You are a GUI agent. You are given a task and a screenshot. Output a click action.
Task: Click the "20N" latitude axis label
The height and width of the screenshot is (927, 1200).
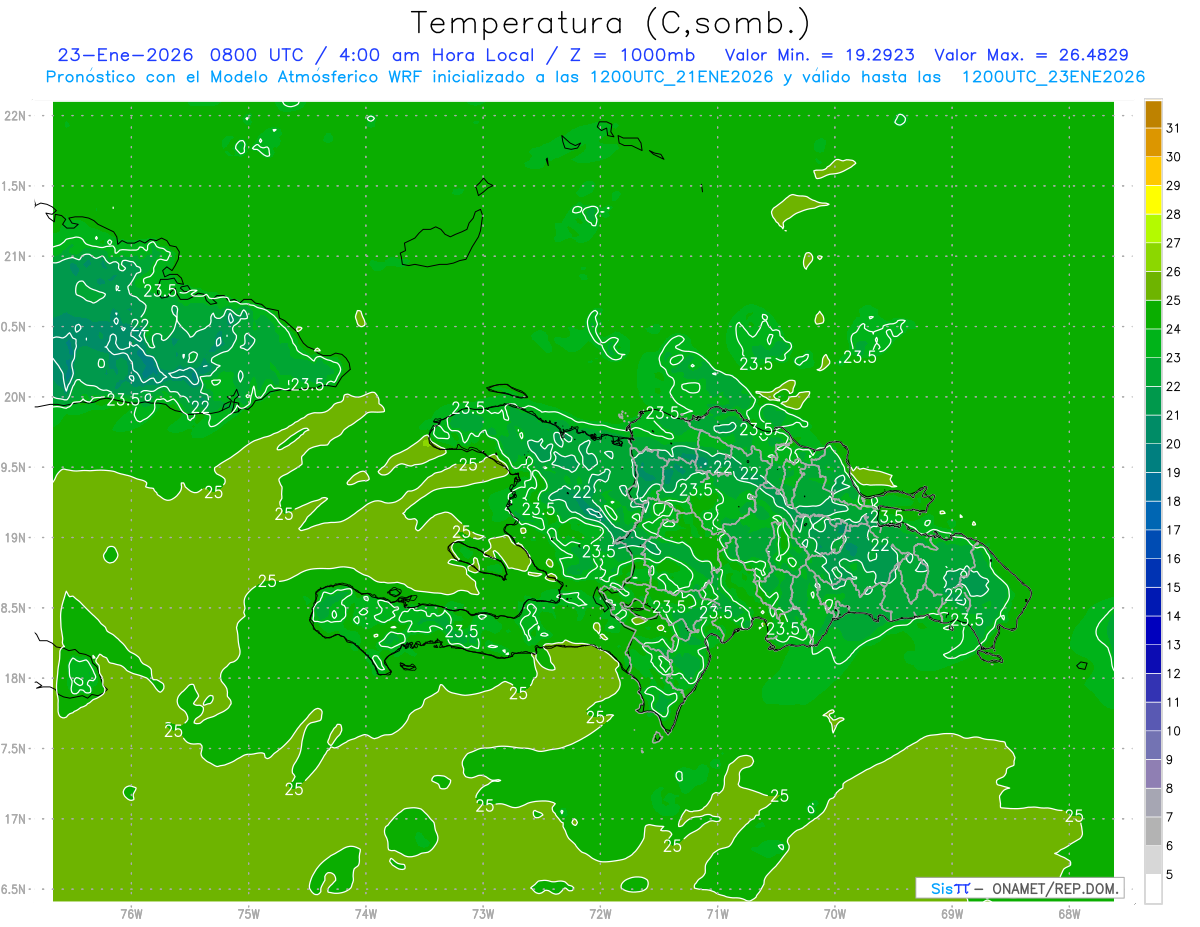tap(16, 397)
